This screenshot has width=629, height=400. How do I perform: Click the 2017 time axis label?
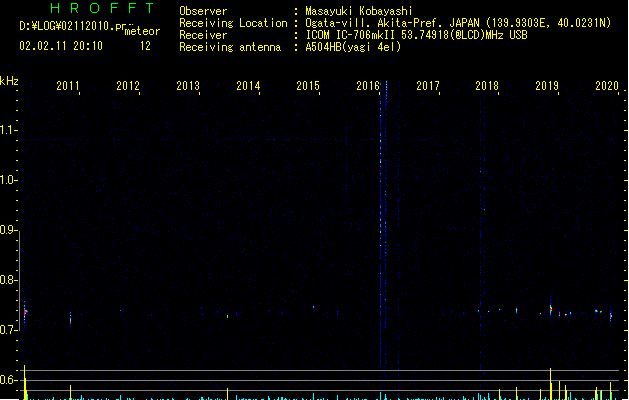click(x=428, y=86)
